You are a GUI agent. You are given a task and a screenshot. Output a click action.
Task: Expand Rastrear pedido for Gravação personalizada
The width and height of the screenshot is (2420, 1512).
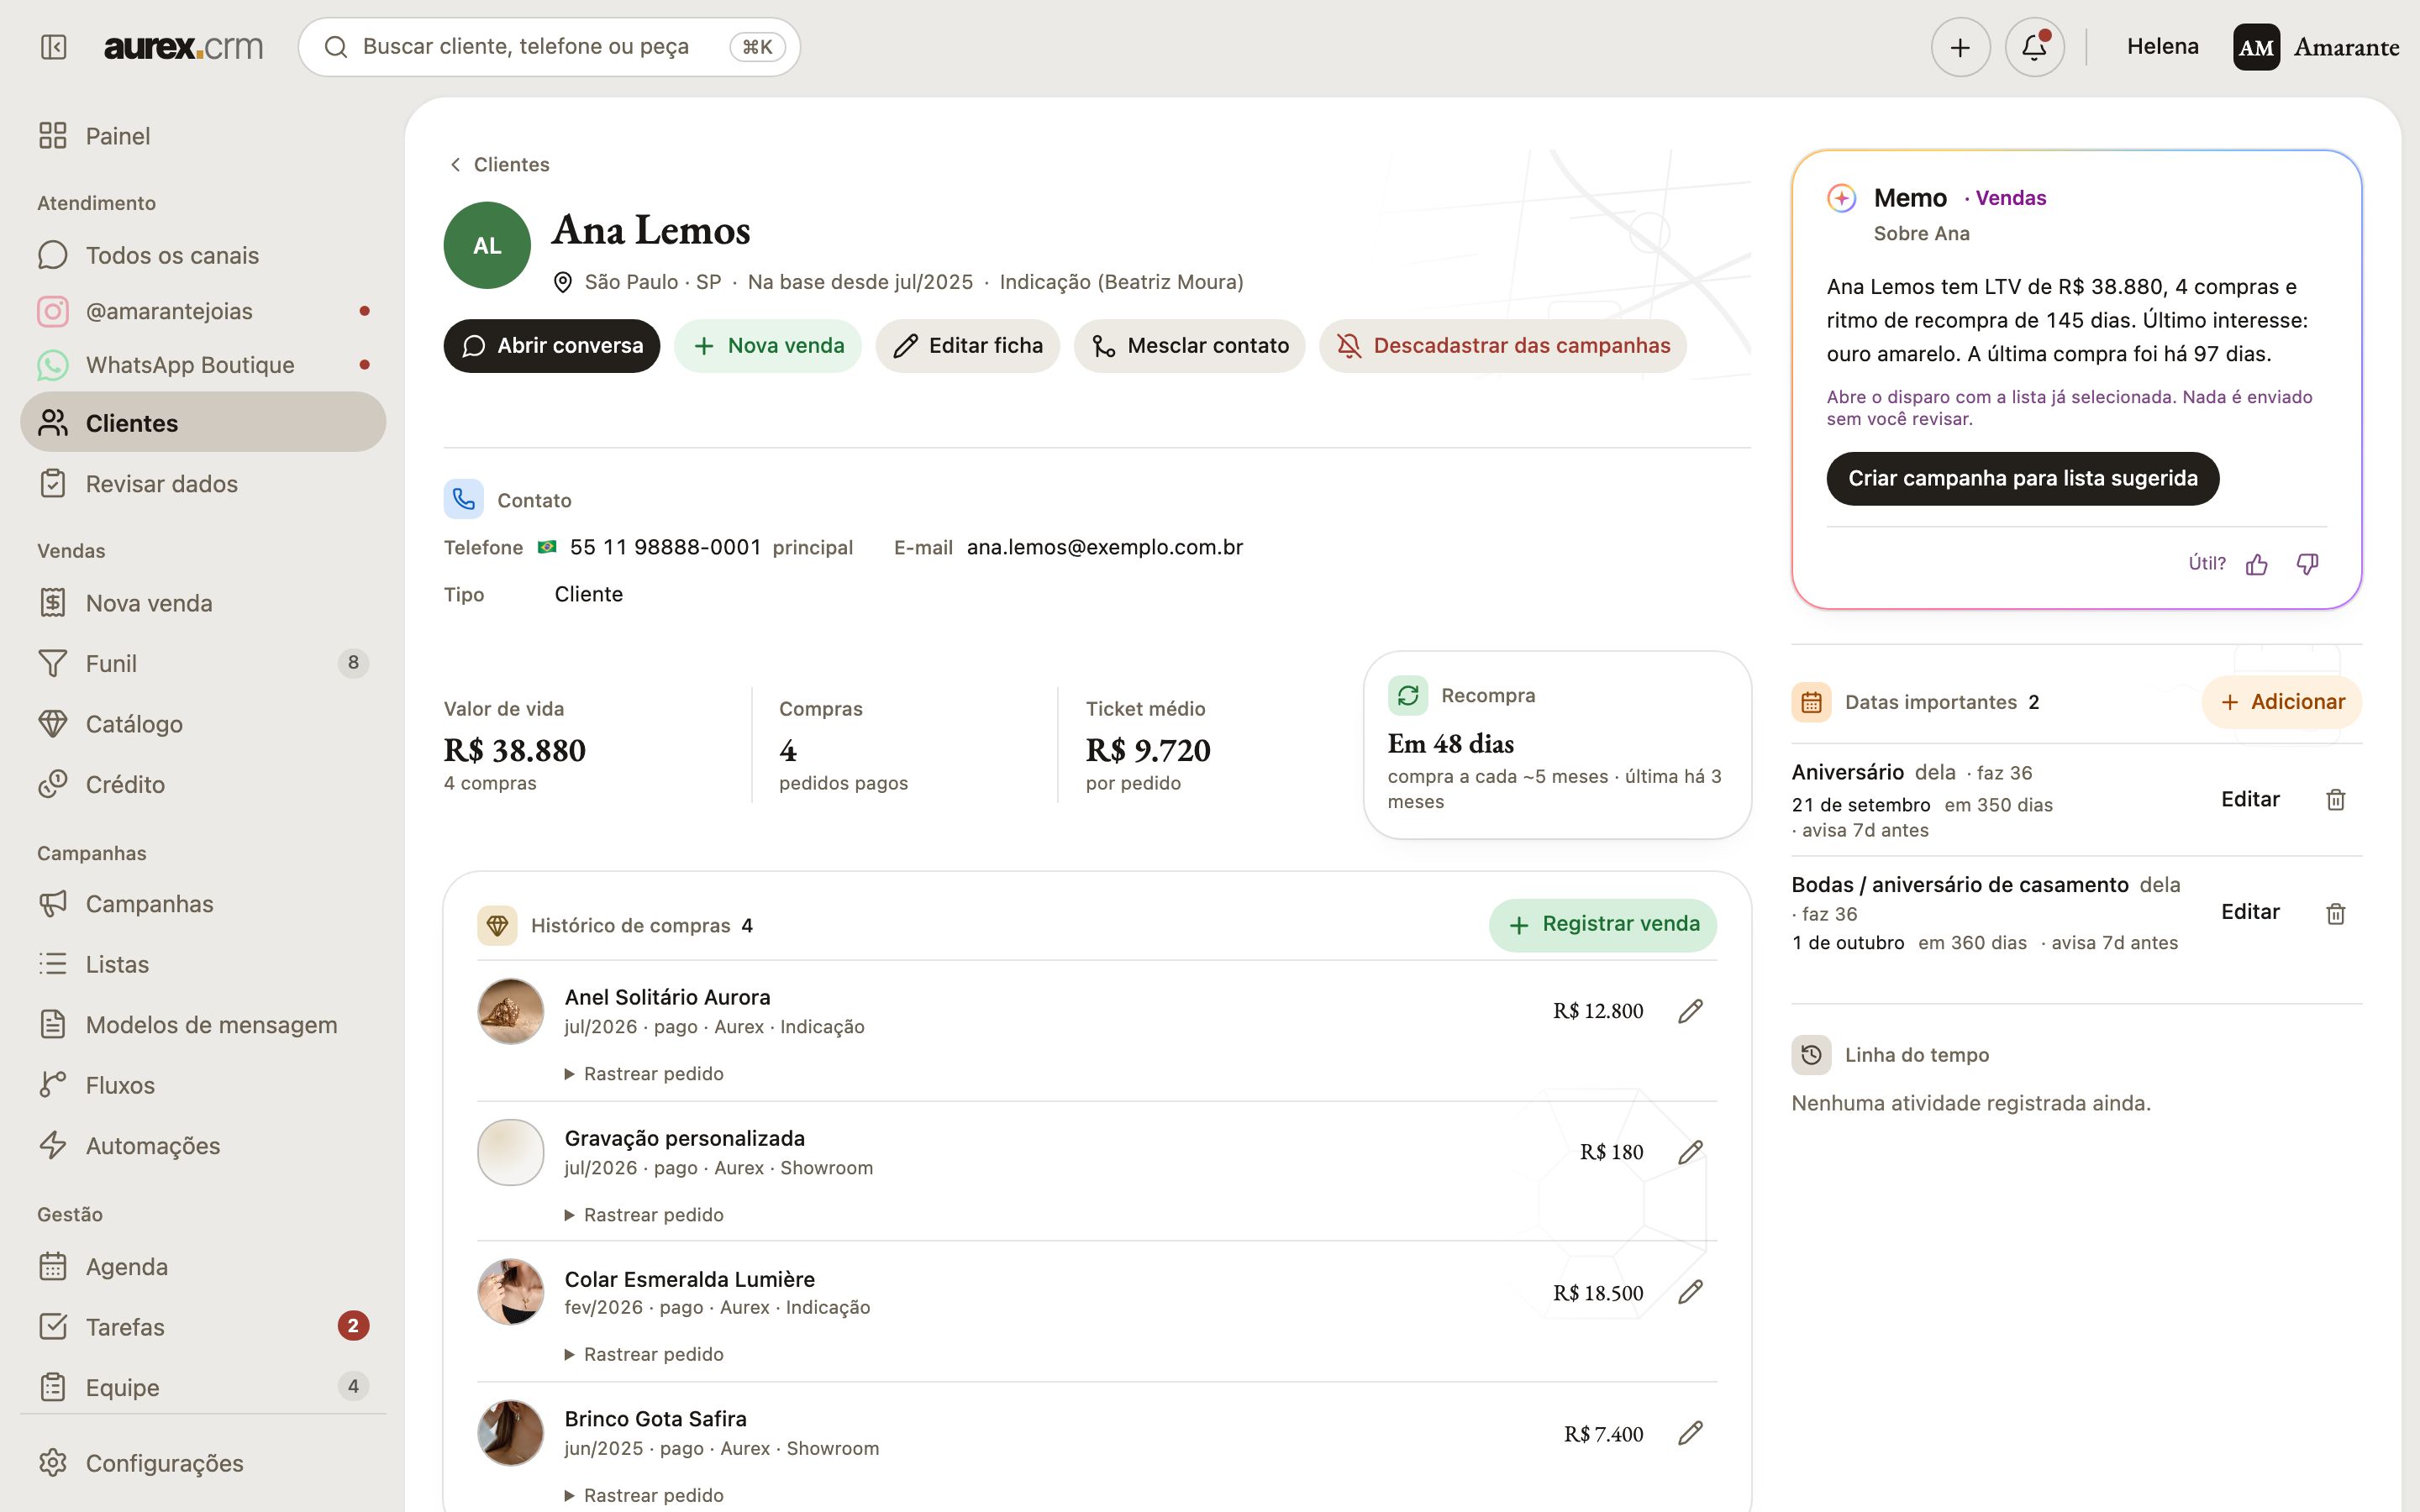[x=644, y=1215]
